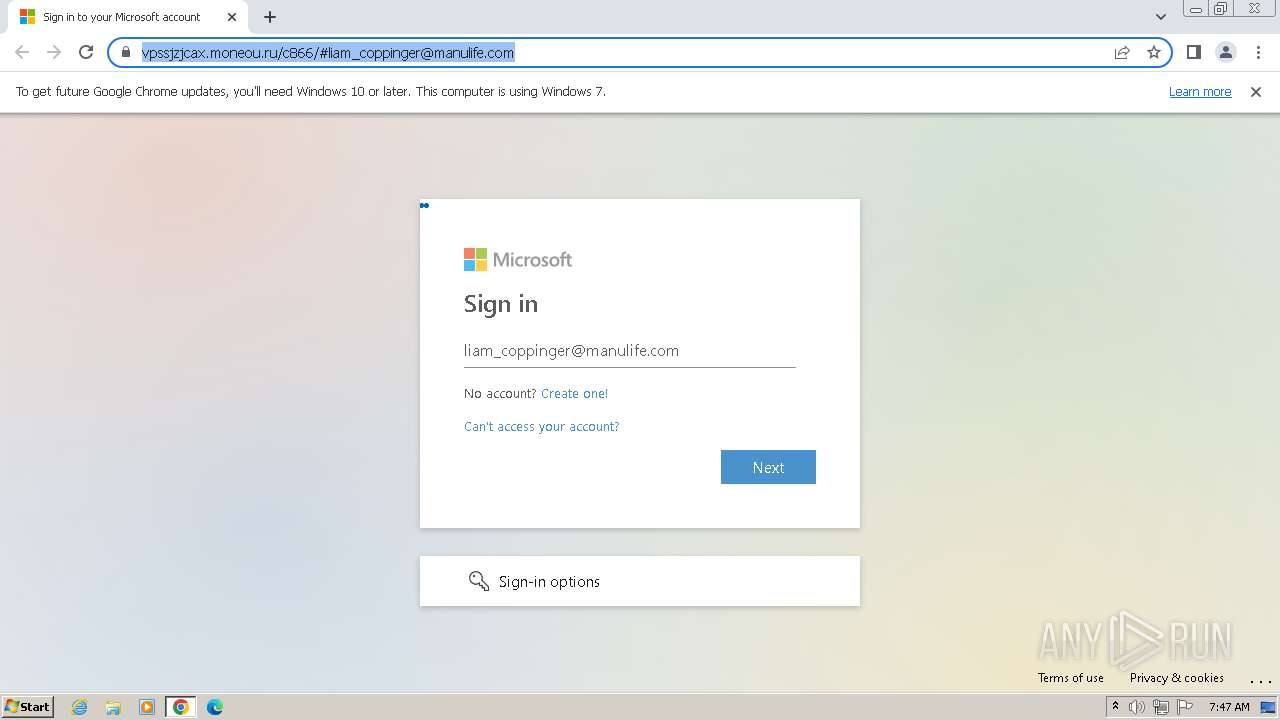This screenshot has height=720, width=1280.
Task: Launch Microsoft Edge from the taskbar
Action: [215, 707]
